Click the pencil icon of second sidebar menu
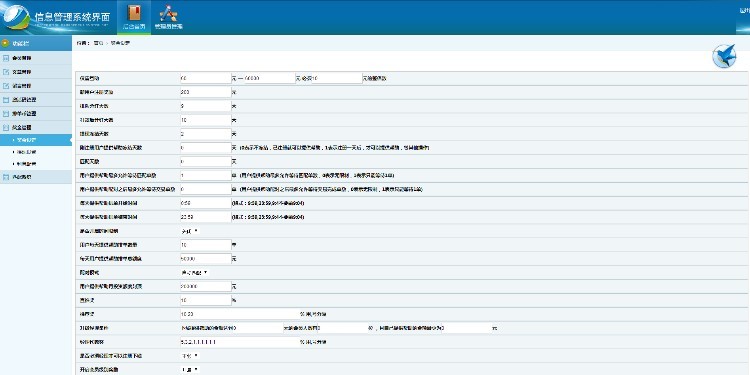The width and height of the screenshot is (750, 375). tap(6, 72)
